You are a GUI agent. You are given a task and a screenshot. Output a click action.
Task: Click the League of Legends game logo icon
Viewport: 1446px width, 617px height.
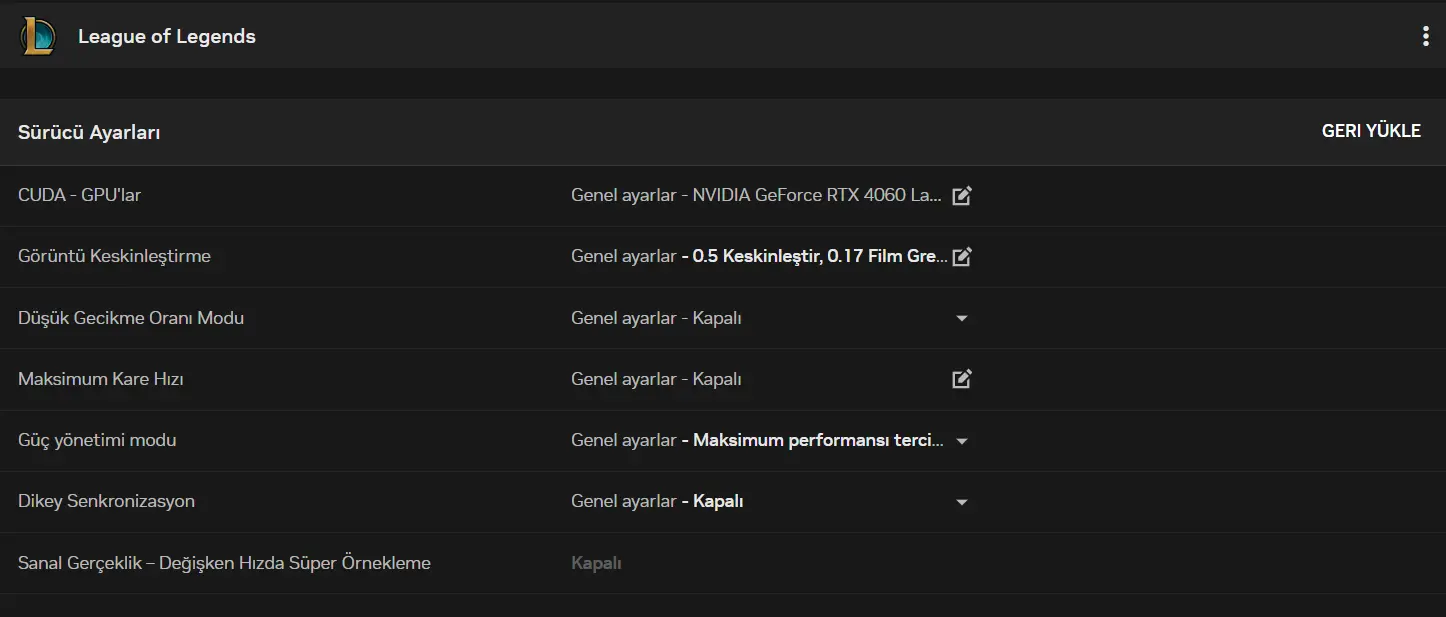tap(38, 37)
